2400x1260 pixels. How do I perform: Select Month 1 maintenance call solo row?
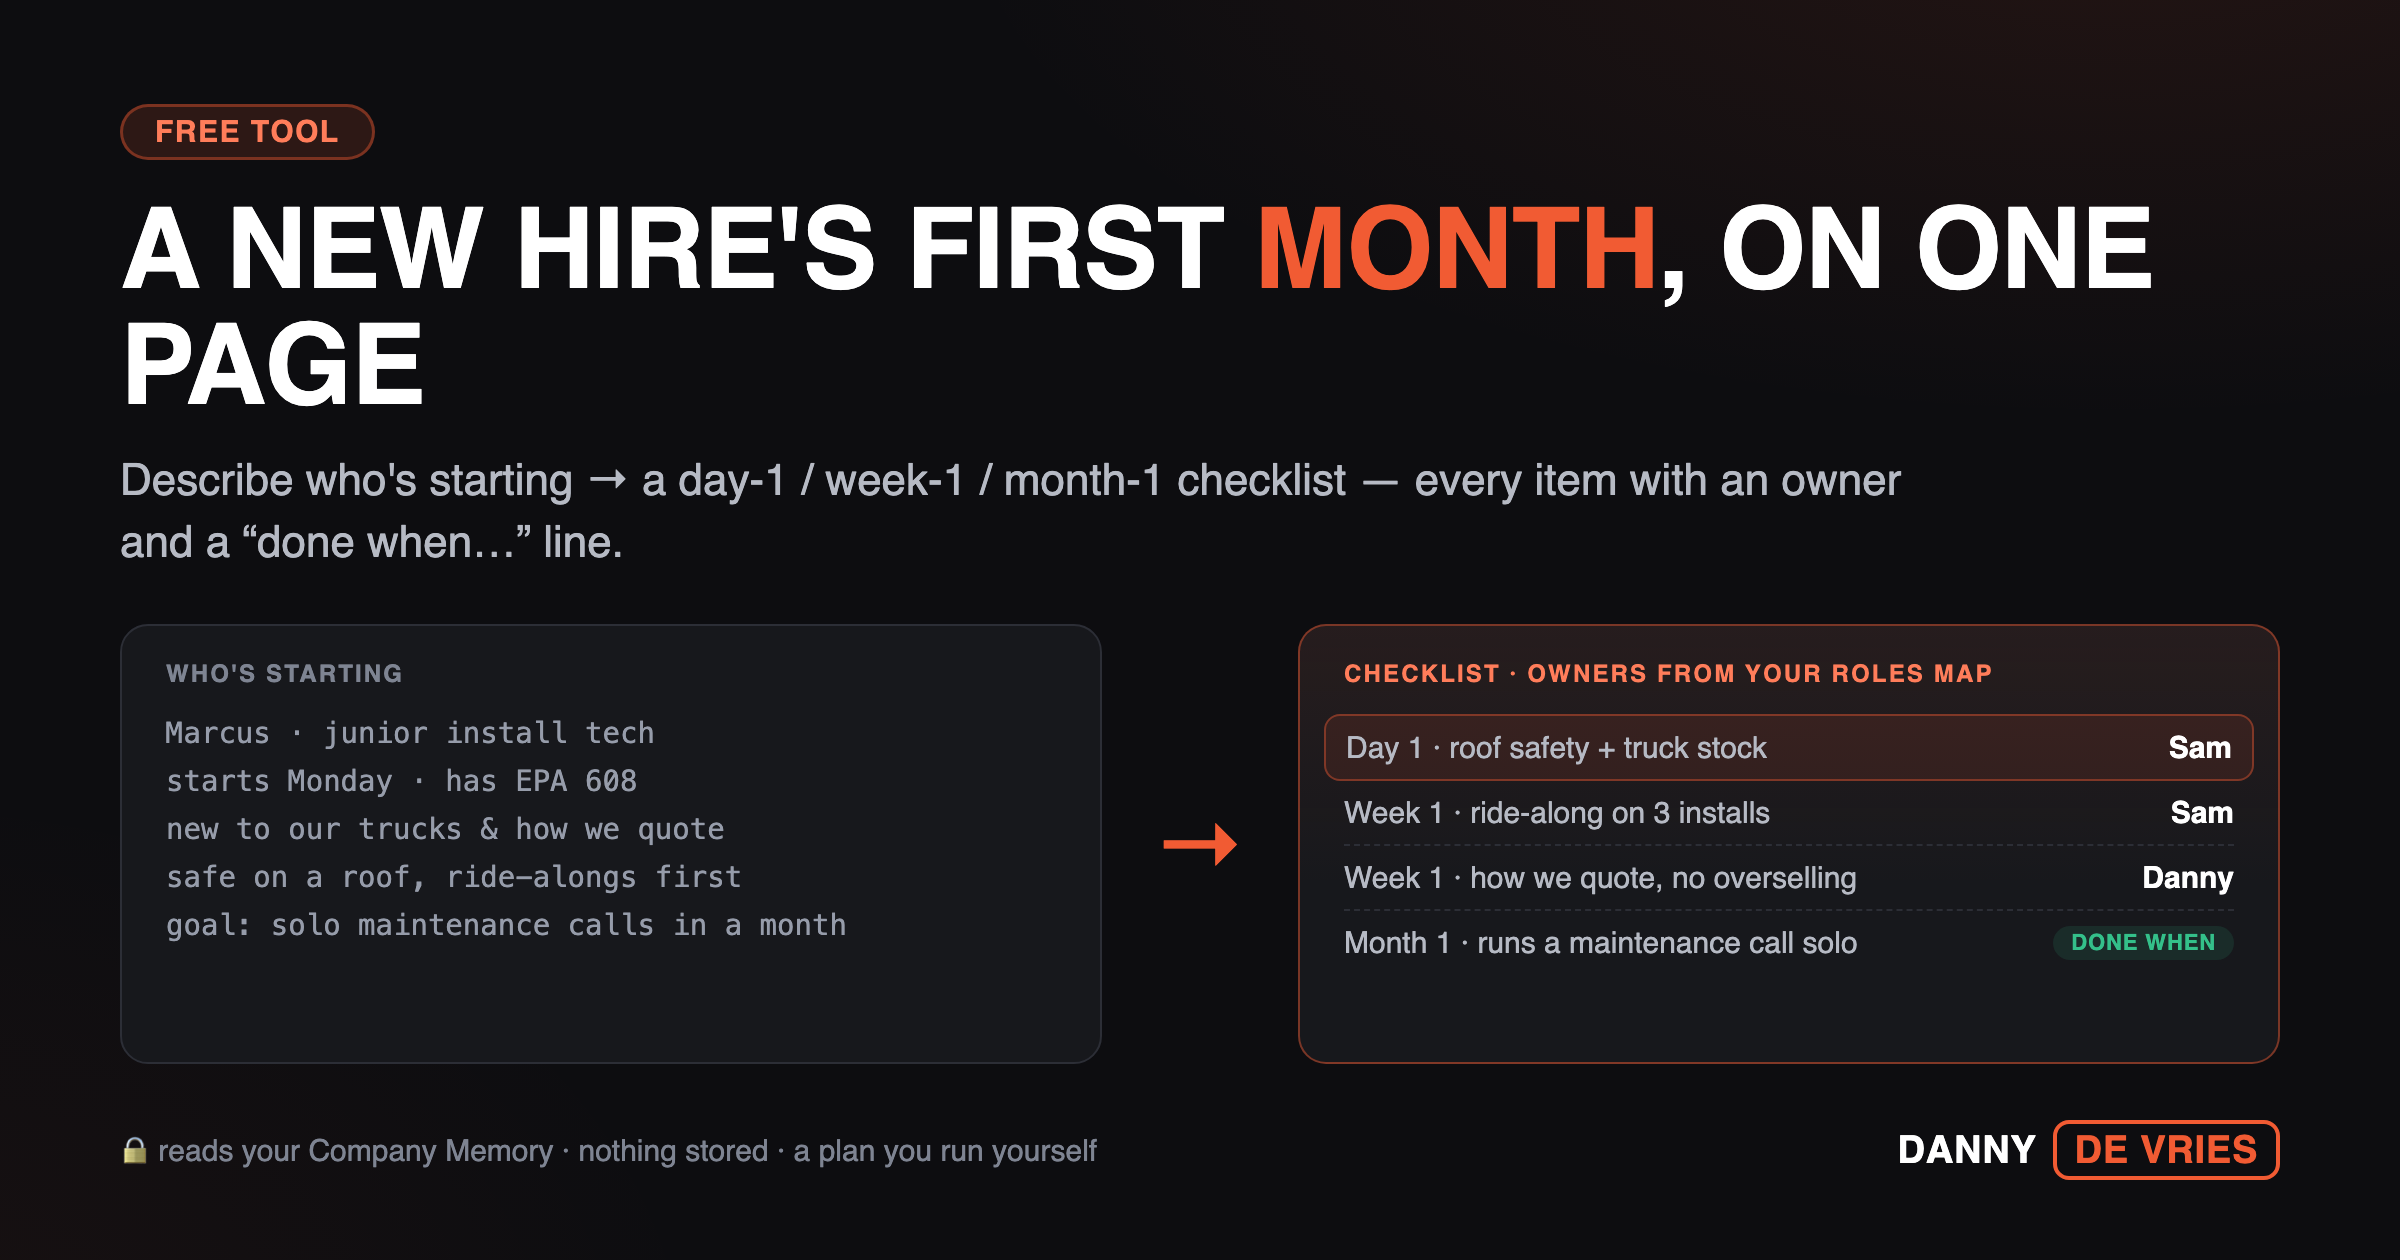[x=1788, y=943]
